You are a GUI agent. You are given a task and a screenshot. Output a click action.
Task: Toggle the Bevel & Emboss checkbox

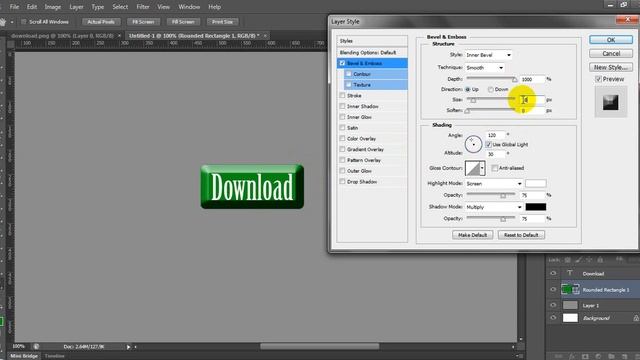click(342, 63)
